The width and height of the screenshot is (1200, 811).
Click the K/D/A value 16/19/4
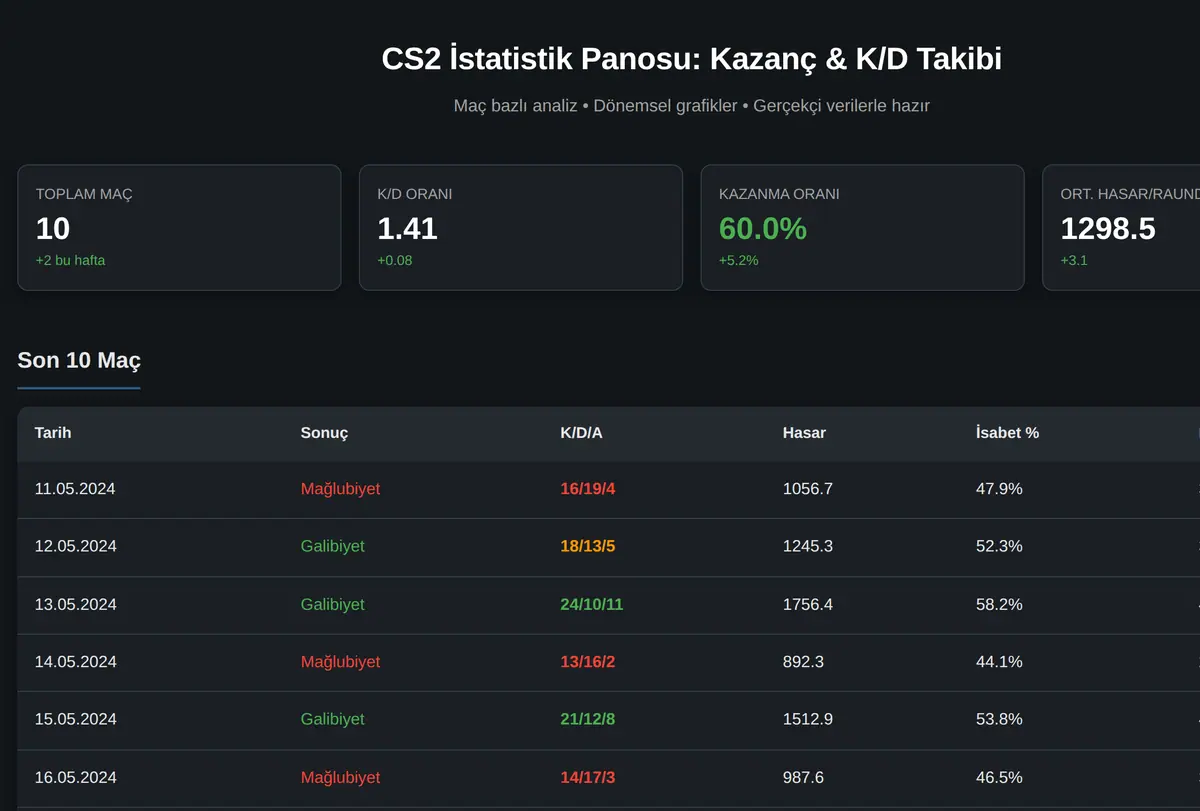point(588,489)
